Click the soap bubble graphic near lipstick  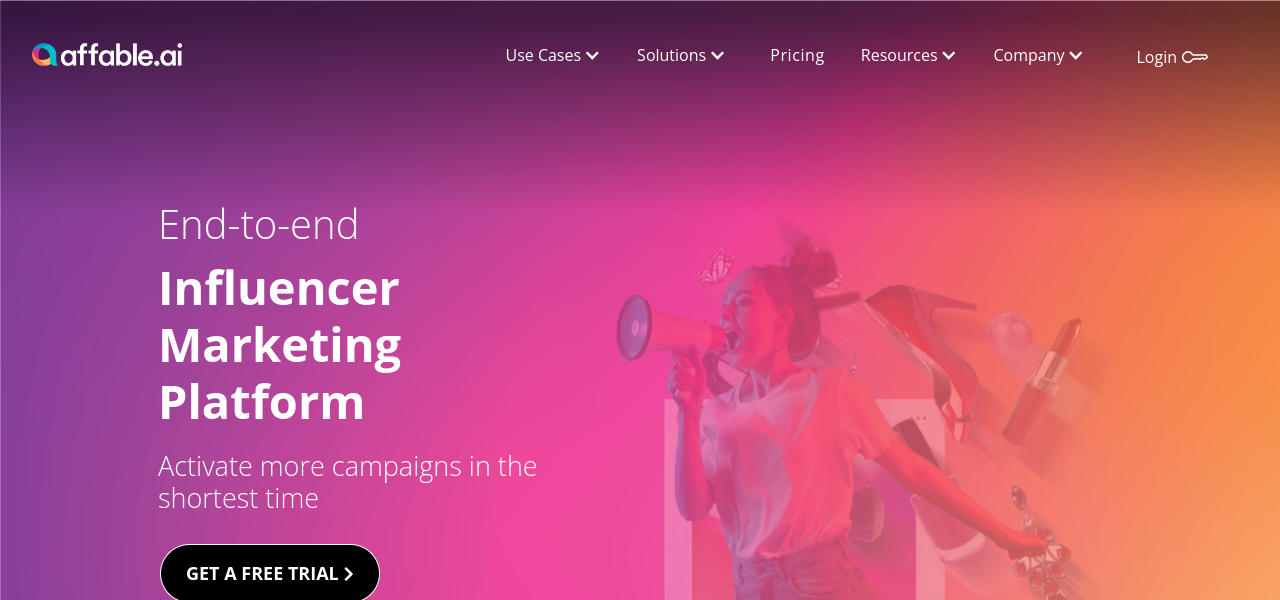pos(1009,335)
